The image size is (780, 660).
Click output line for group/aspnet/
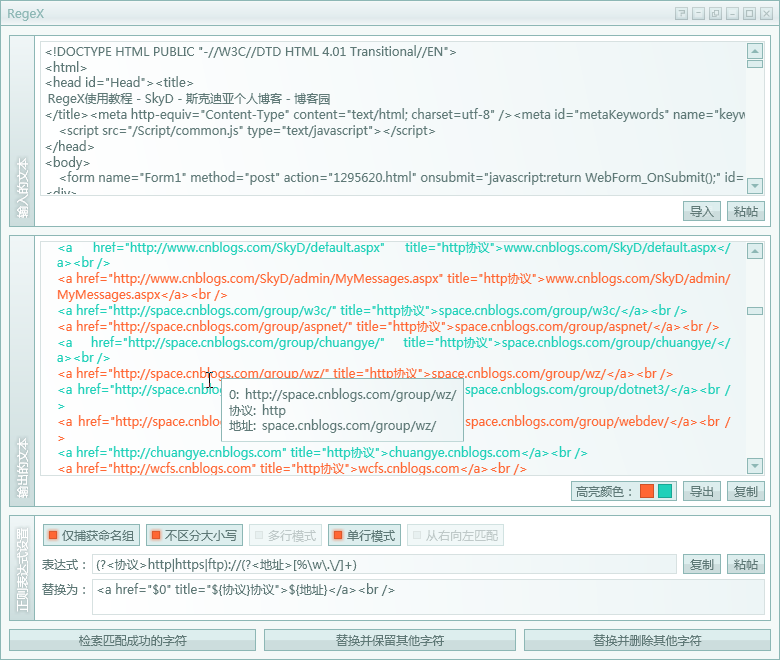pos(389,326)
